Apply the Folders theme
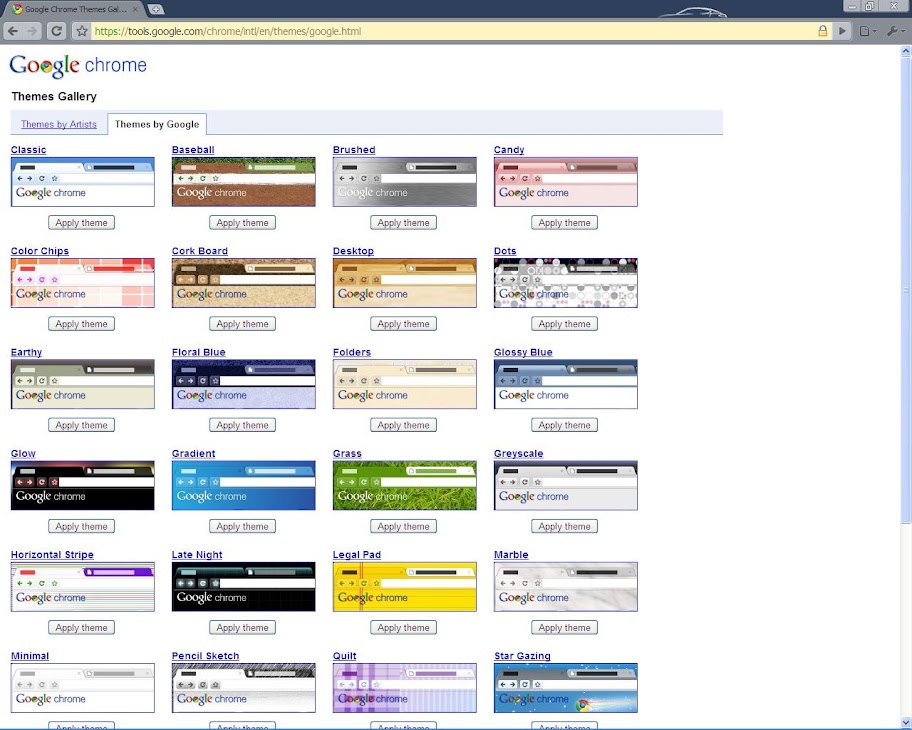The image size is (912, 730). pyautogui.click(x=404, y=425)
